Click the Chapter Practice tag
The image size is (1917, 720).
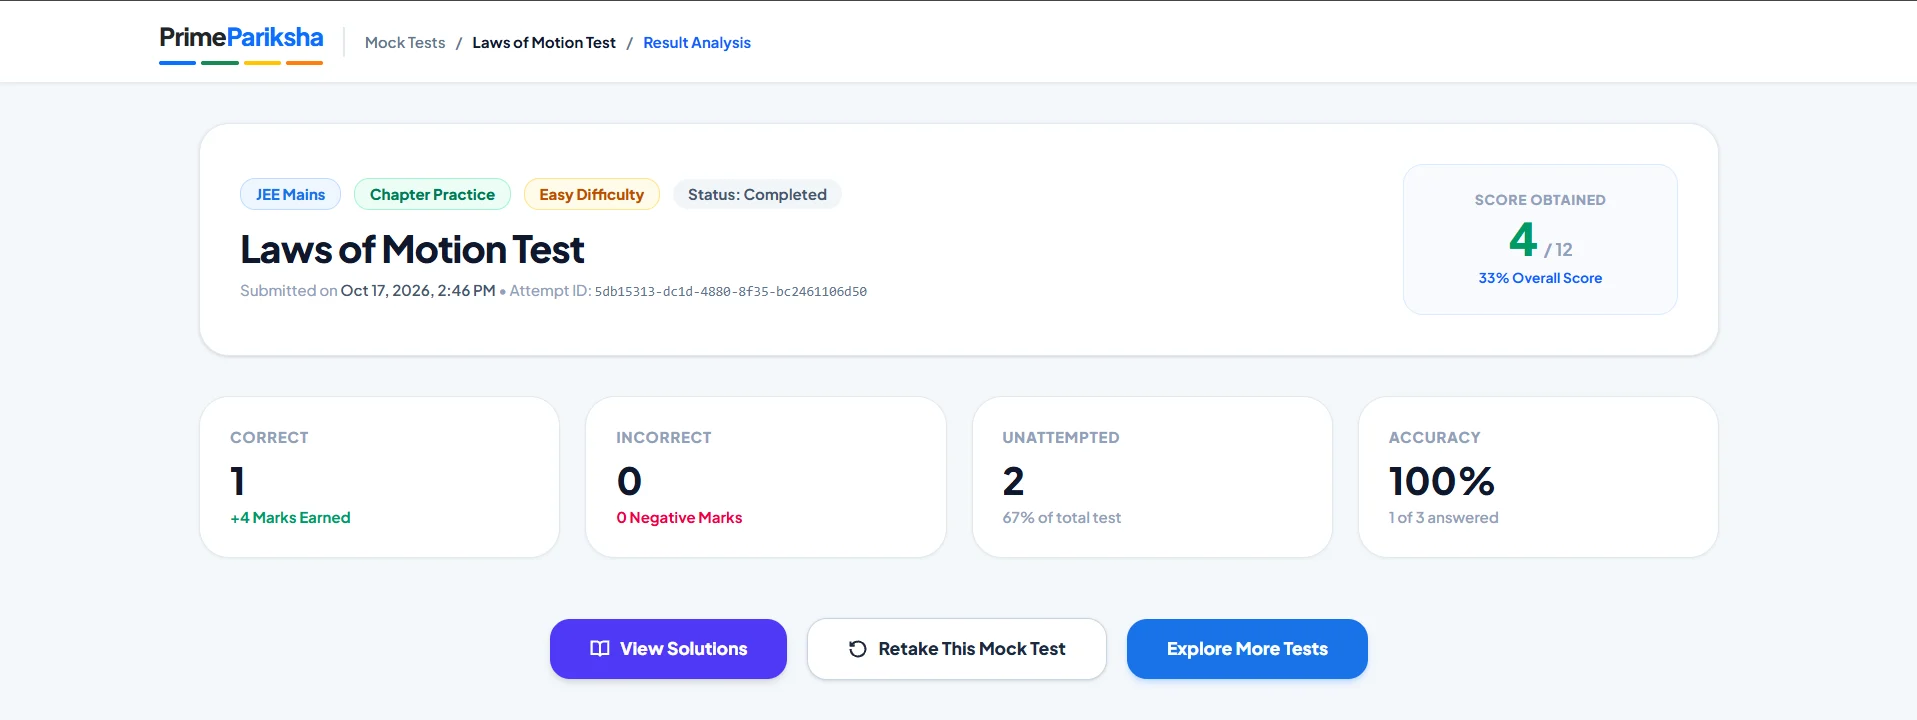(432, 194)
